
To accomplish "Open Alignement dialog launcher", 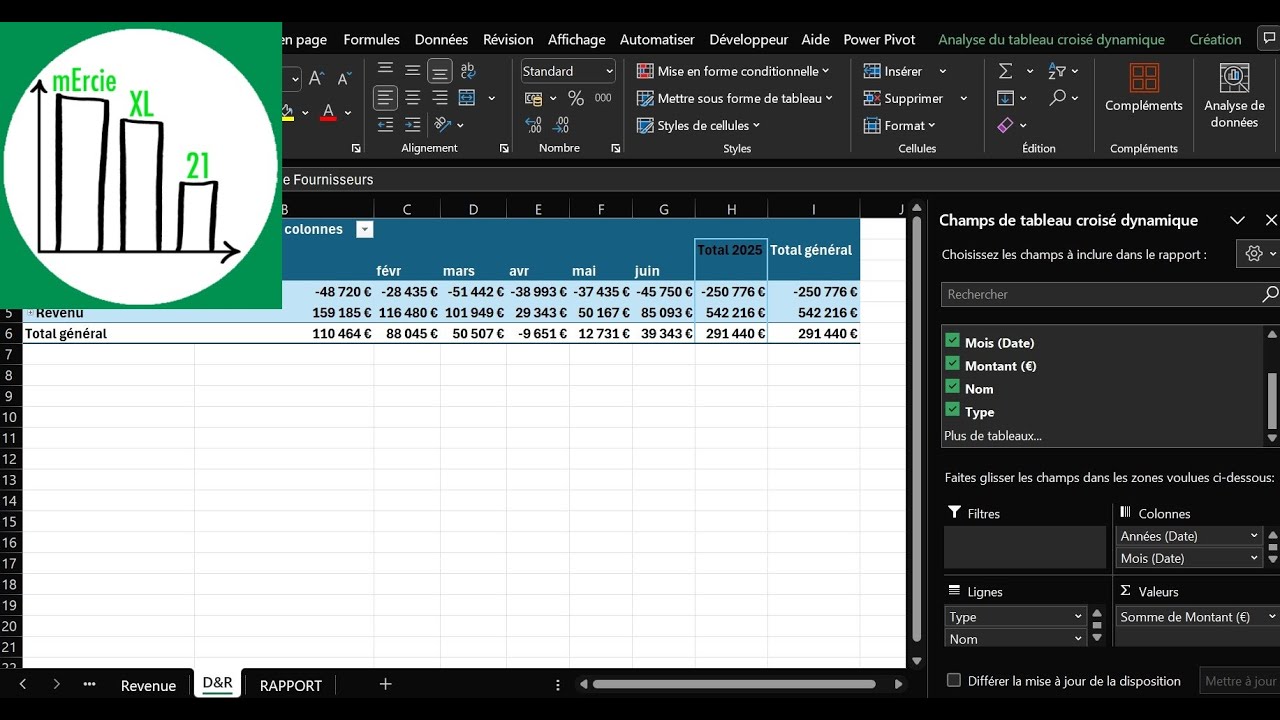I will pos(504,148).
